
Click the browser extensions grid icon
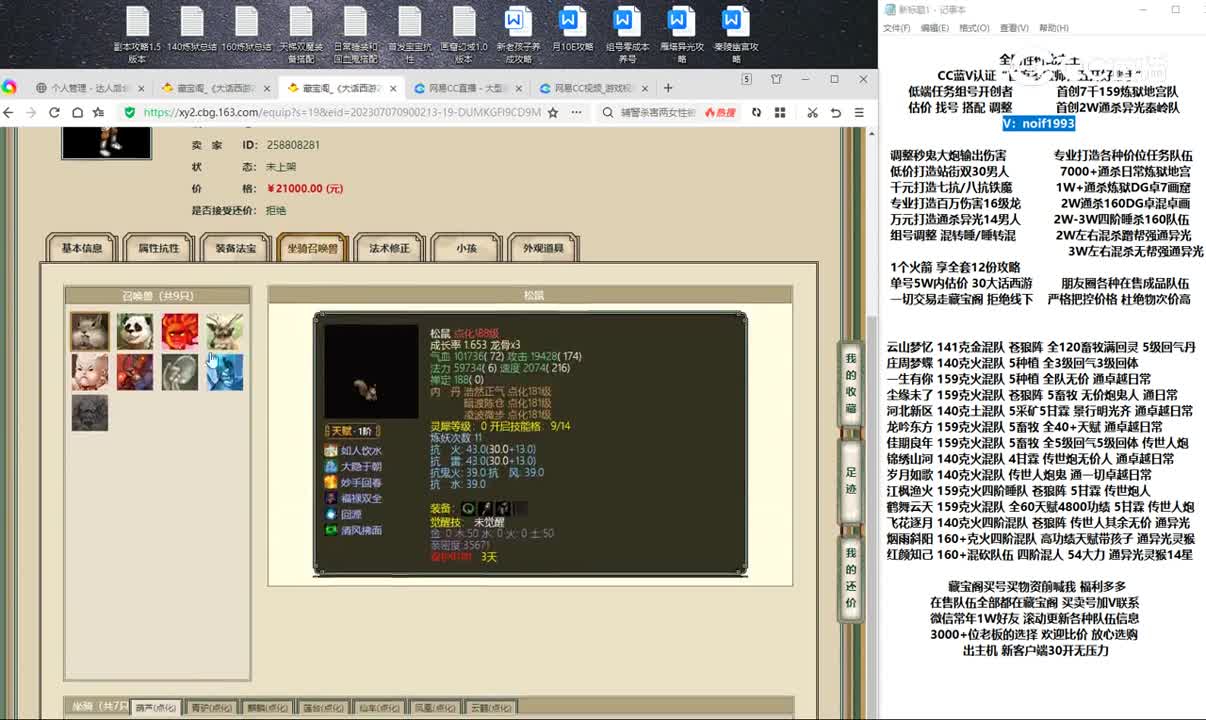[x=780, y=113]
